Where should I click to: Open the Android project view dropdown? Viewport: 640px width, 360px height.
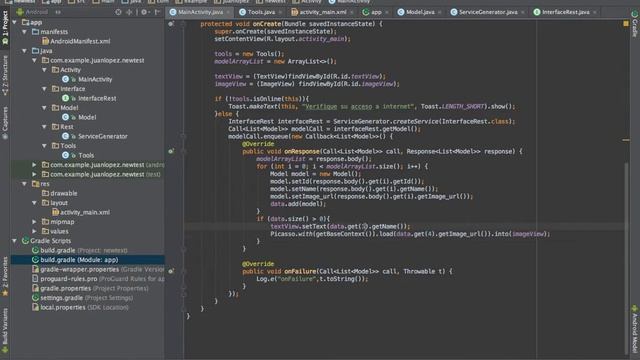[39, 12]
